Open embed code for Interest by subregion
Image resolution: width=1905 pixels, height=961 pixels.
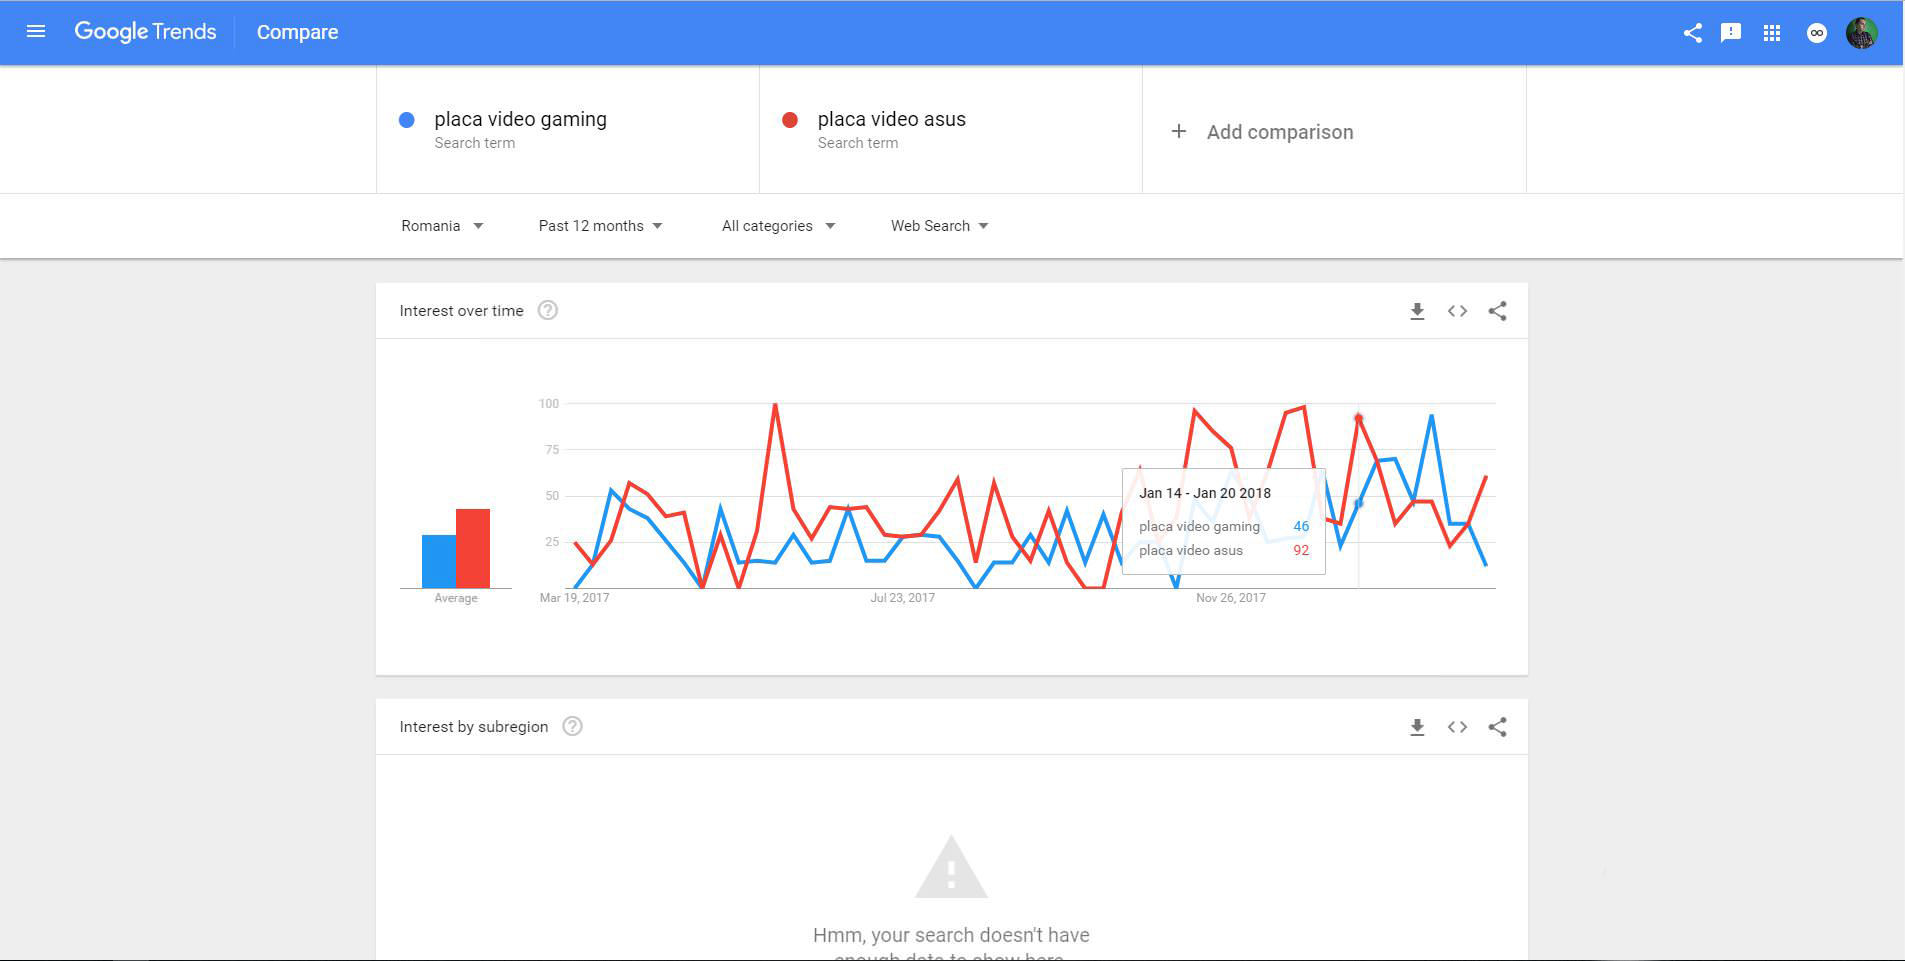tap(1457, 727)
